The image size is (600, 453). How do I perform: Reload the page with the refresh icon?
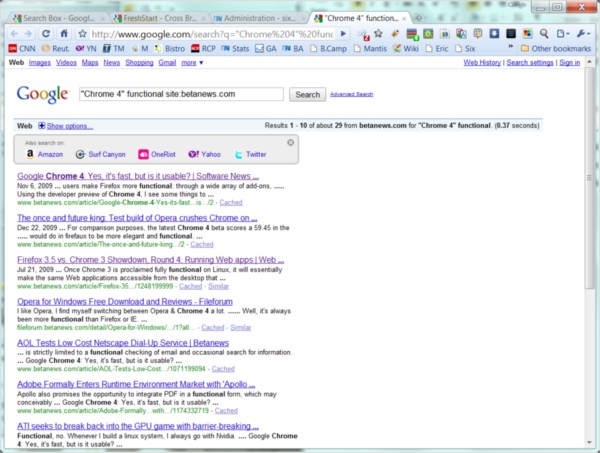pyautogui.click(x=46, y=34)
